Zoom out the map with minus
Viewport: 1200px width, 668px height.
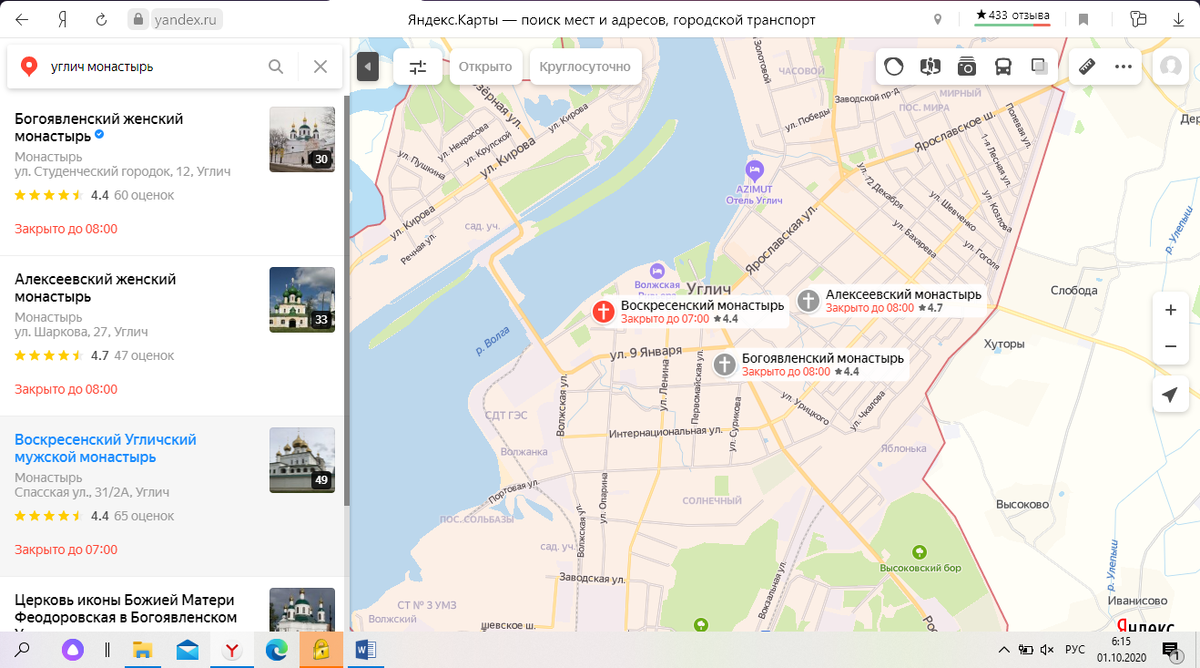[x=1170, y=346]
